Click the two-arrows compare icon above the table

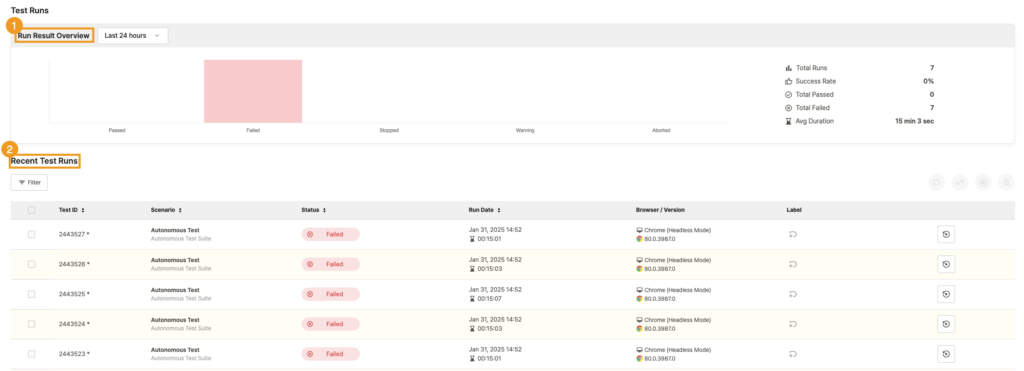click(x=959, y=183)
